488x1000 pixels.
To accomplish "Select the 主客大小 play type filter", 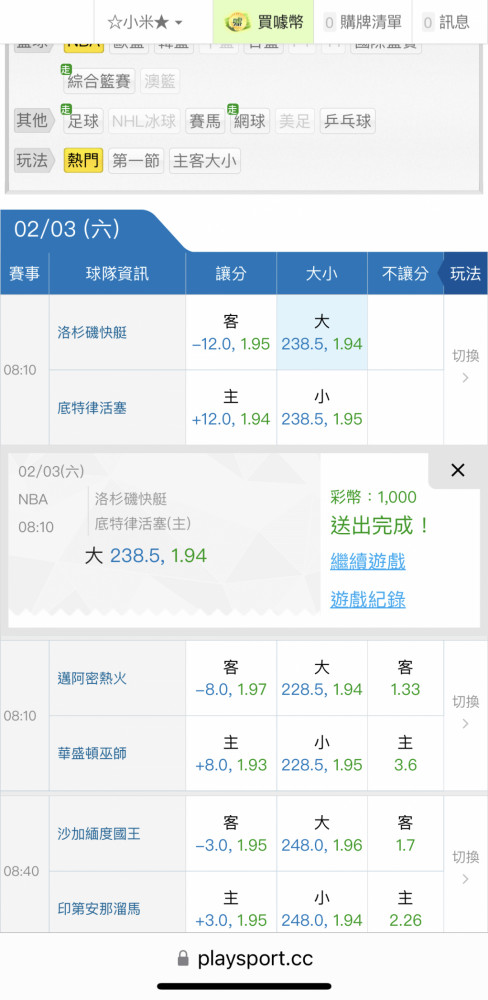I will point(204,161).
